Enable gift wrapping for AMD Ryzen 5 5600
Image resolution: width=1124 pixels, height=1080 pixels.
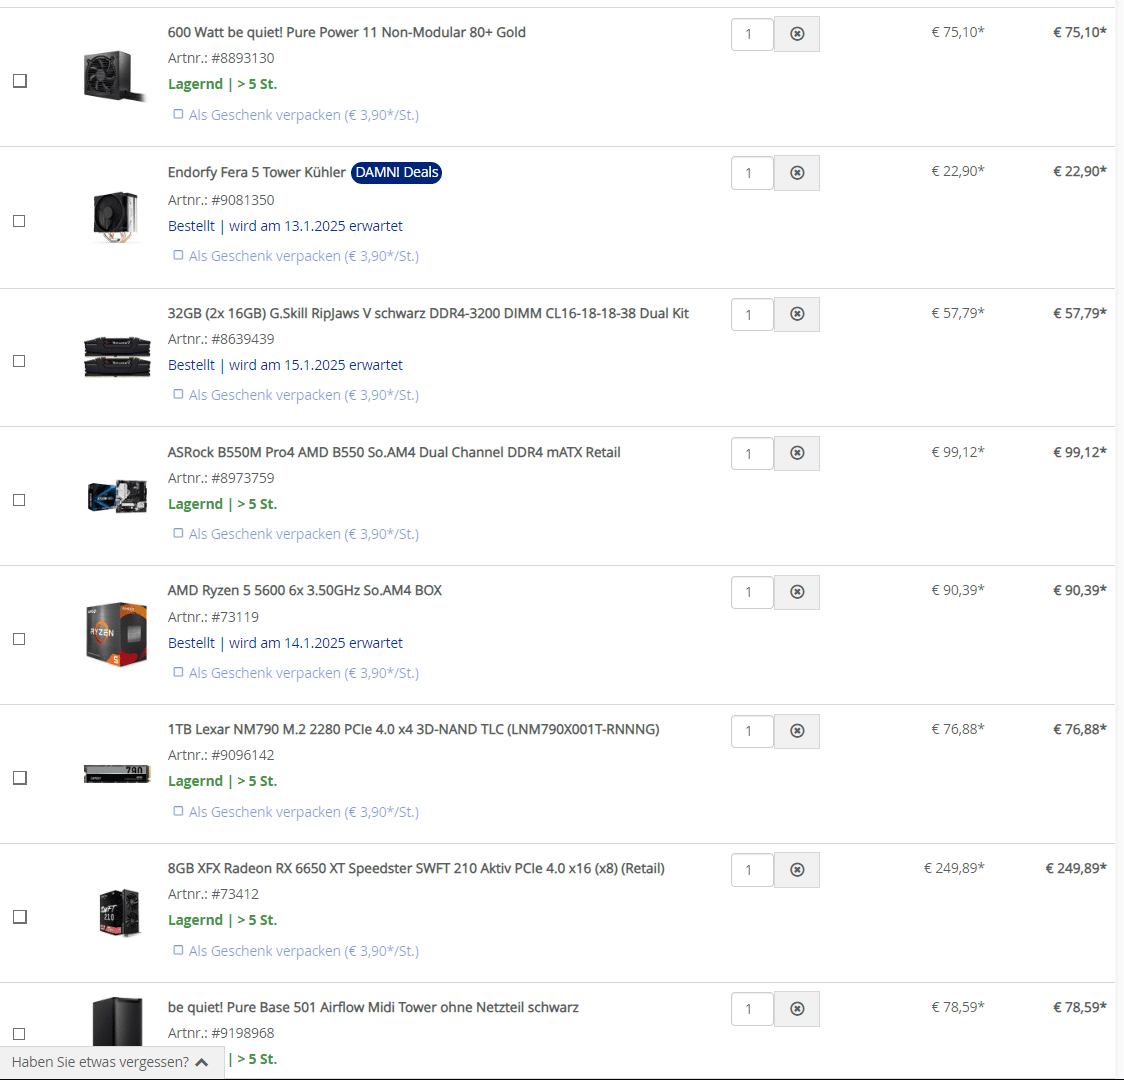[178, 672]
